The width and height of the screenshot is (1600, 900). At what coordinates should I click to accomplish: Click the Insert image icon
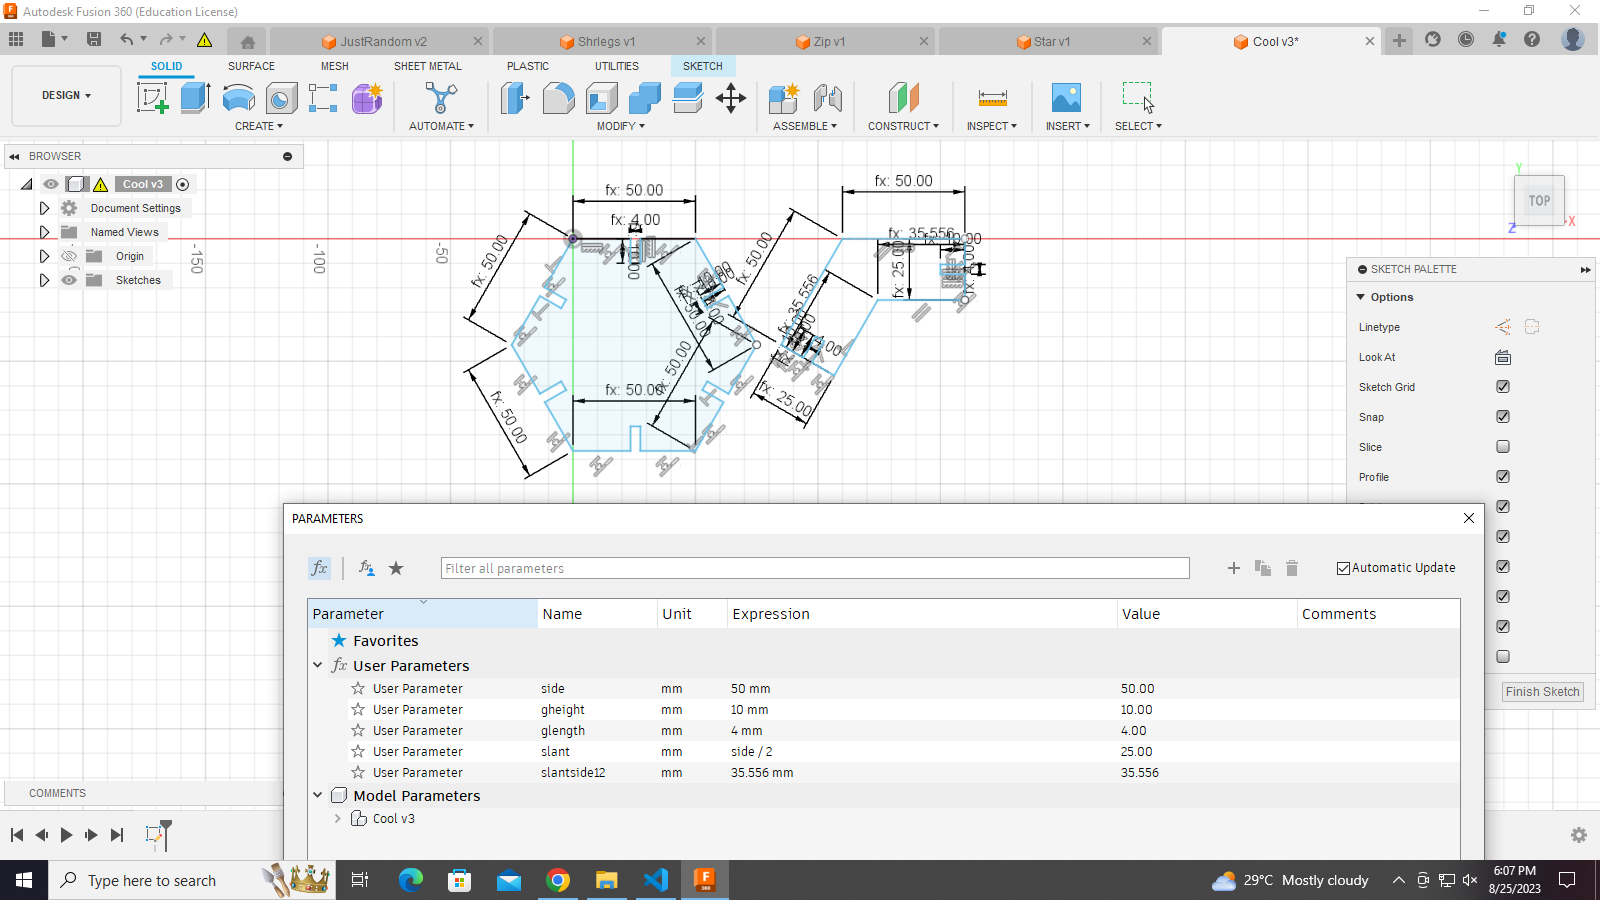[1066, 98]
